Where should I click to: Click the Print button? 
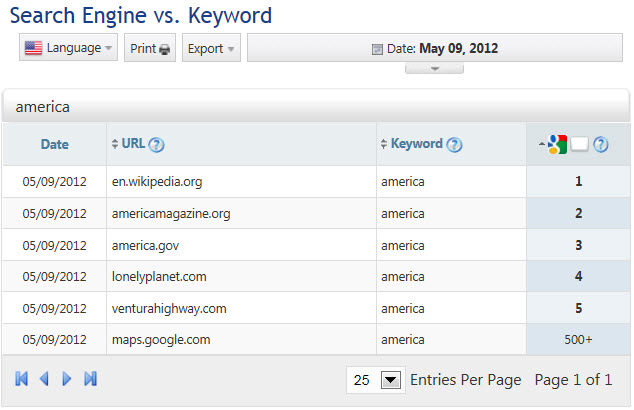(150, 48)
